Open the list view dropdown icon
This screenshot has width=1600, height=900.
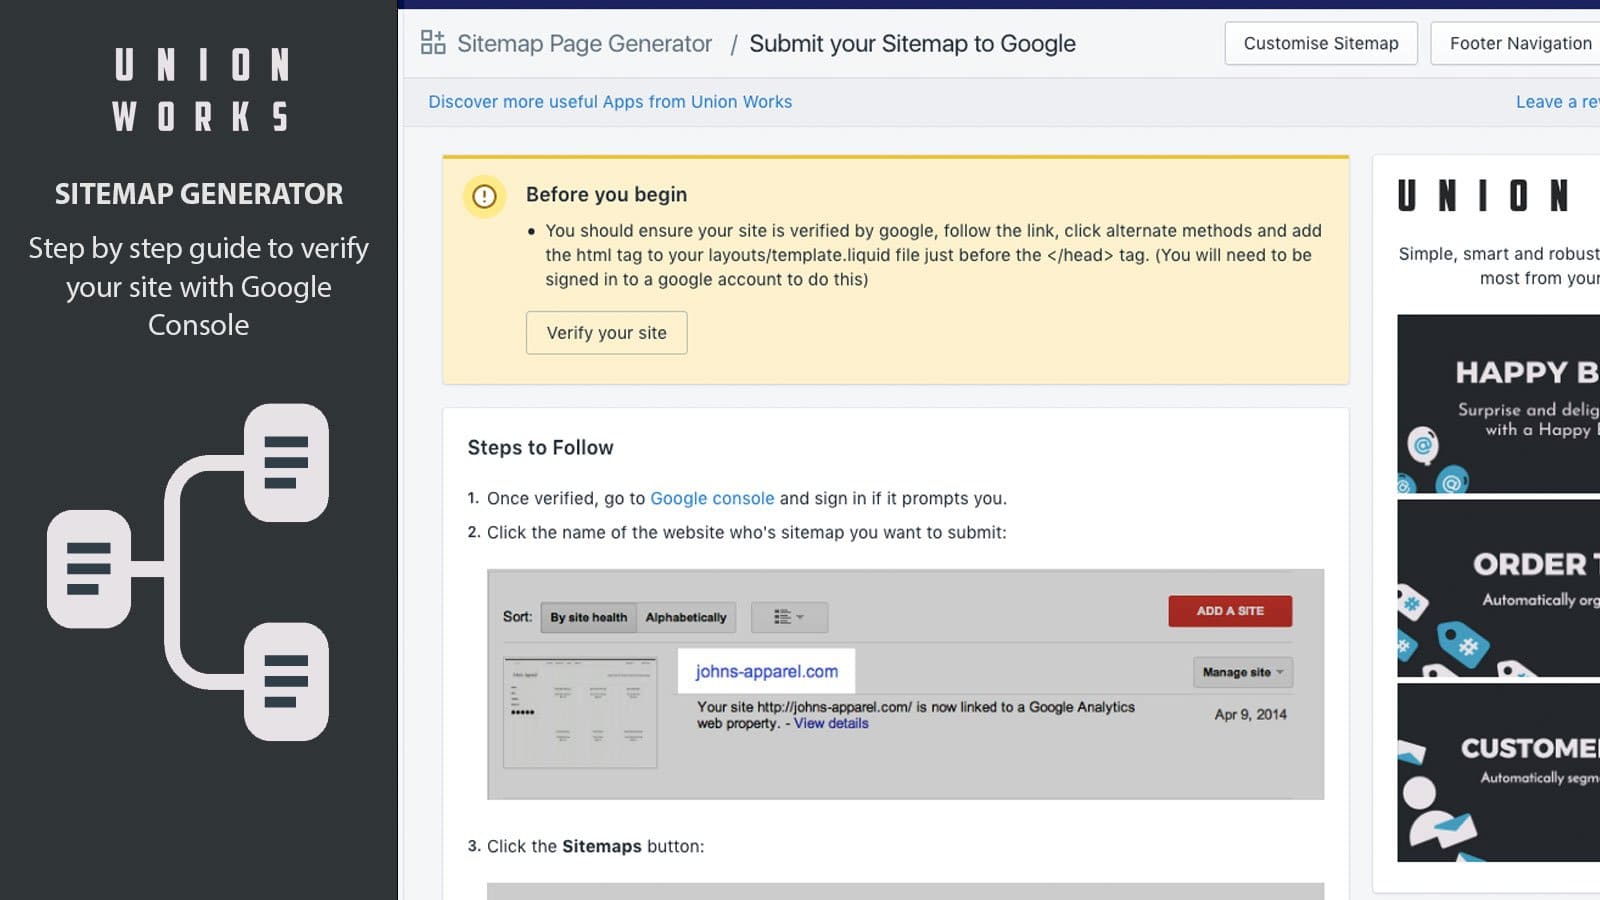pos(789,617)
